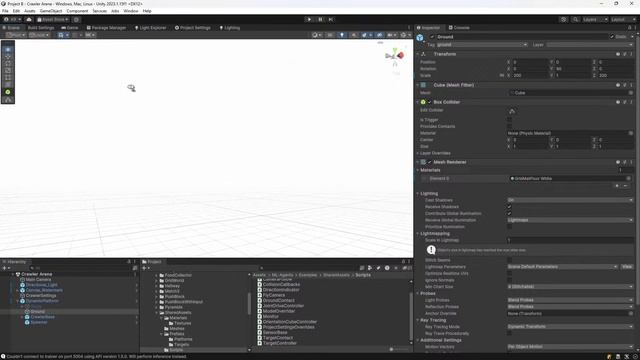The image size is (640, 360).
Task: Click the Ground object cube icon in Inspector
Action: click(x=420, y=38)
